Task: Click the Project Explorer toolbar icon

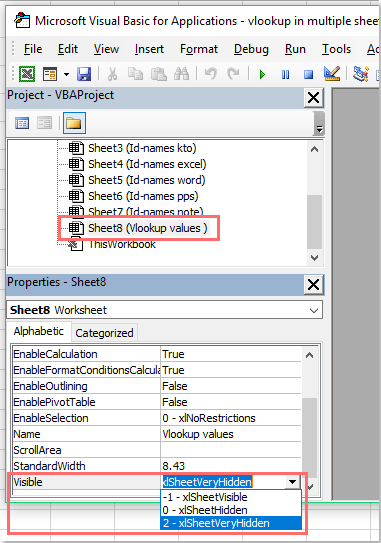Action: [361, 74]
